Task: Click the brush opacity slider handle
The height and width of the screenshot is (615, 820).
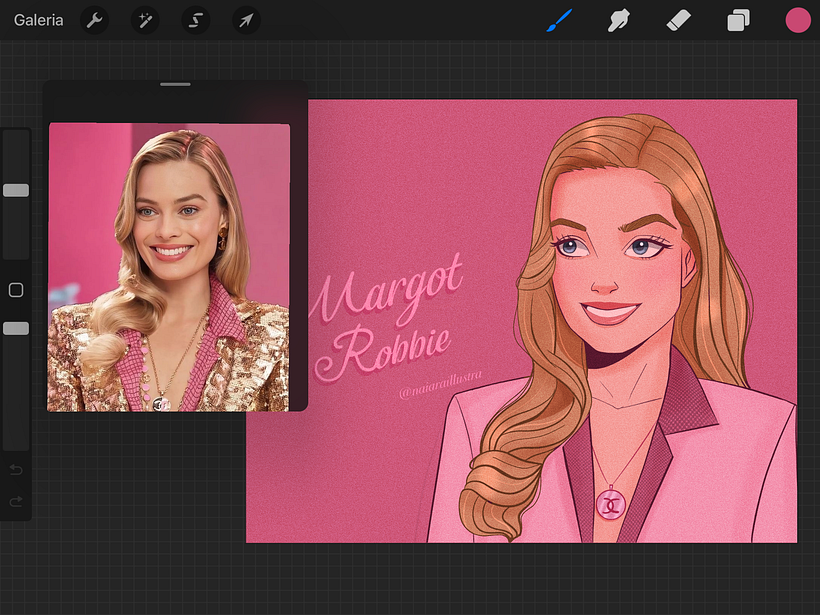Action: click(16, 328)
